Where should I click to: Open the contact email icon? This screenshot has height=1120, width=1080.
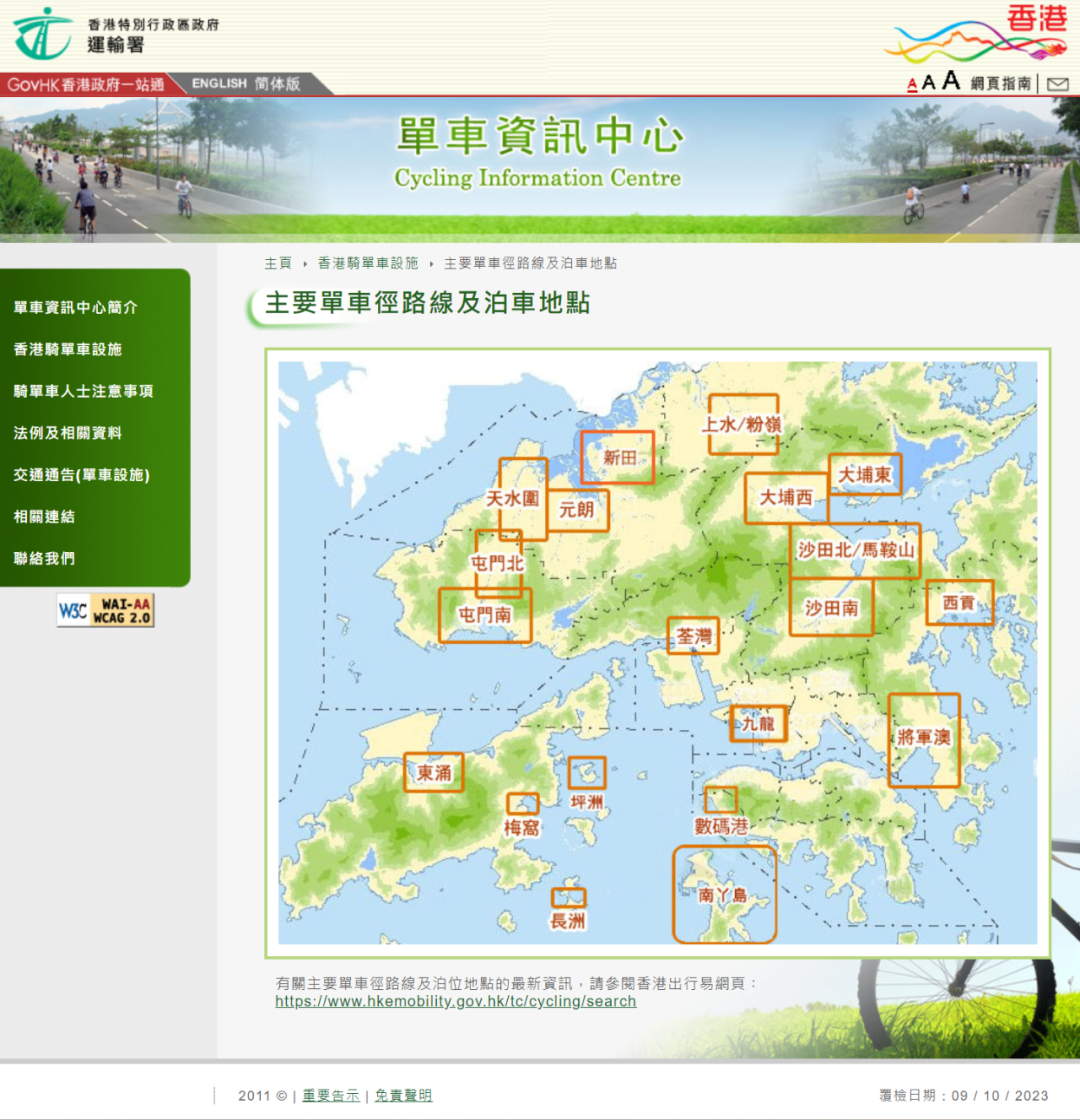[1058, 84]
